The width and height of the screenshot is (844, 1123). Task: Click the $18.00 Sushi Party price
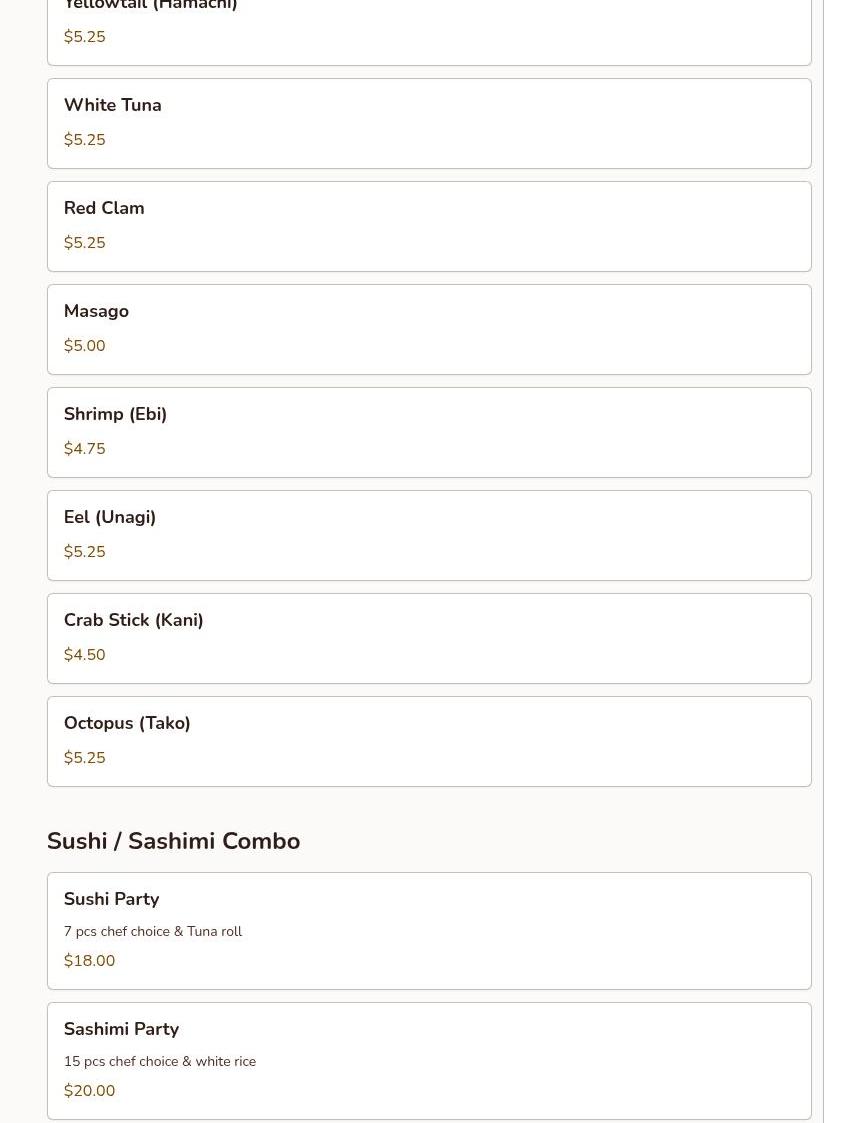point(89,961)
